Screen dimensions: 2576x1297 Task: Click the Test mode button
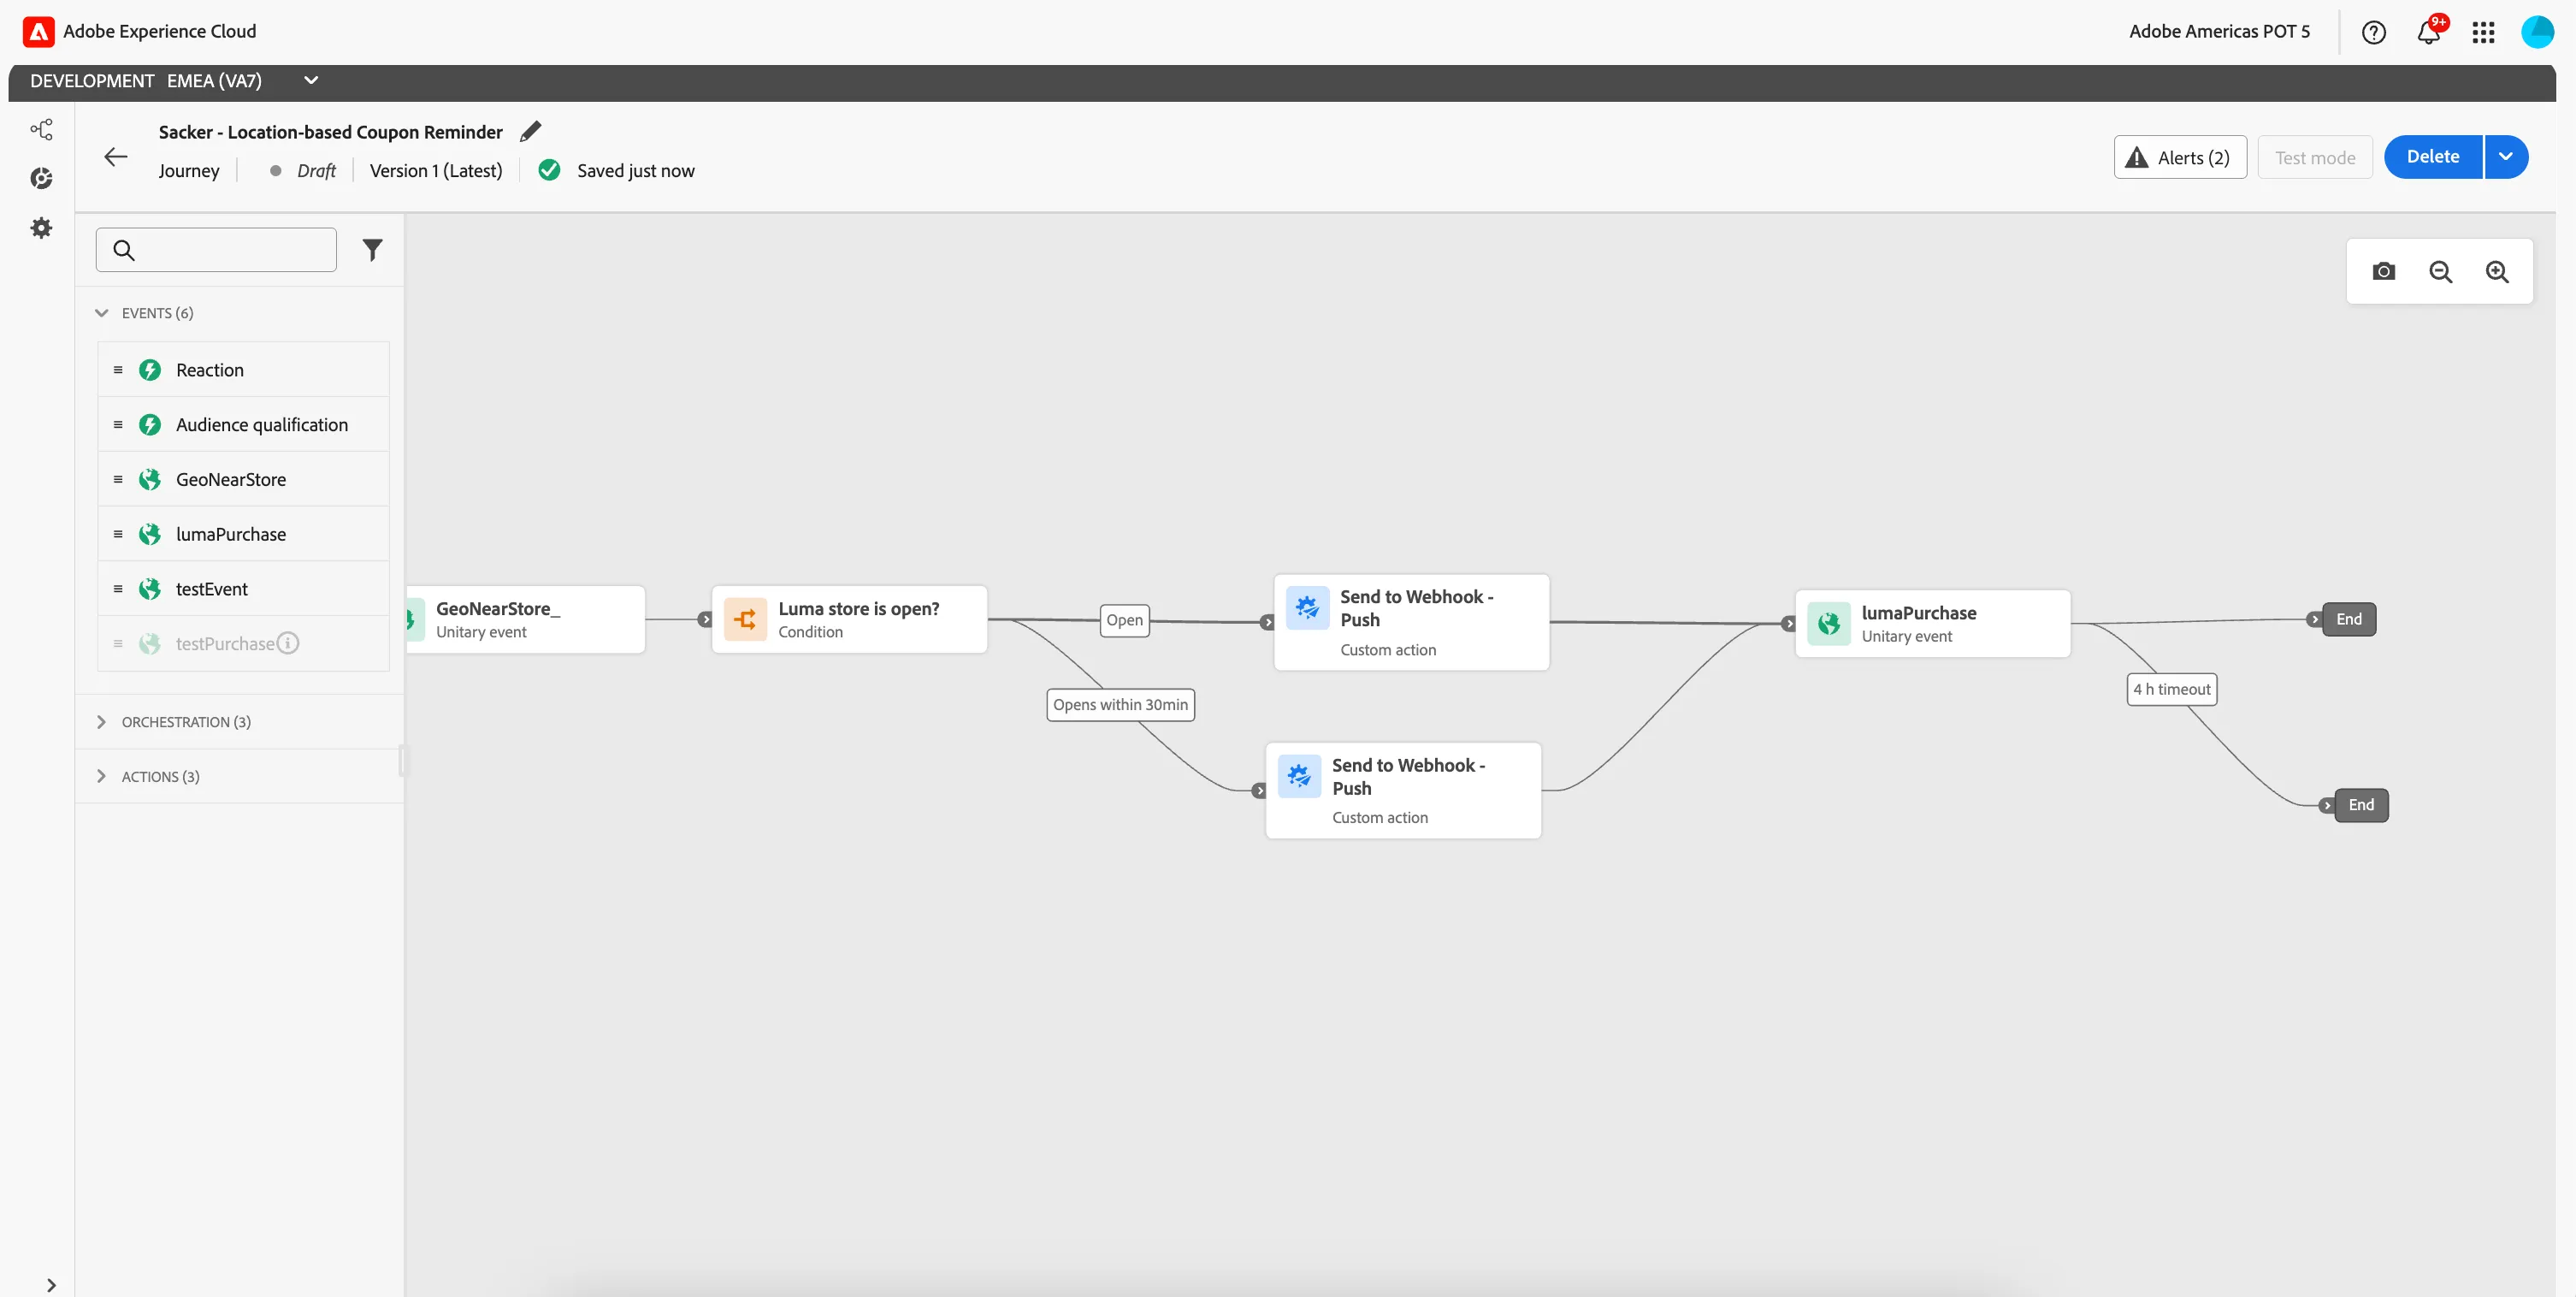click(2315, 157)
